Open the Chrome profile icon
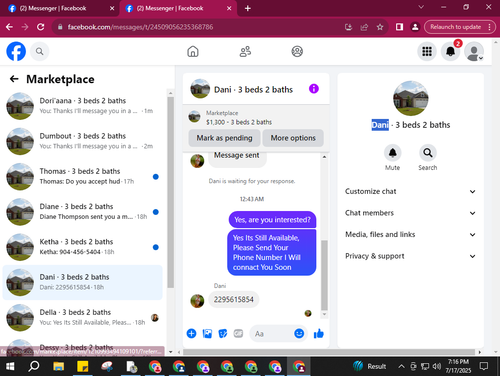The height and width of the screenshot is (376, 500). pos(415,27)
